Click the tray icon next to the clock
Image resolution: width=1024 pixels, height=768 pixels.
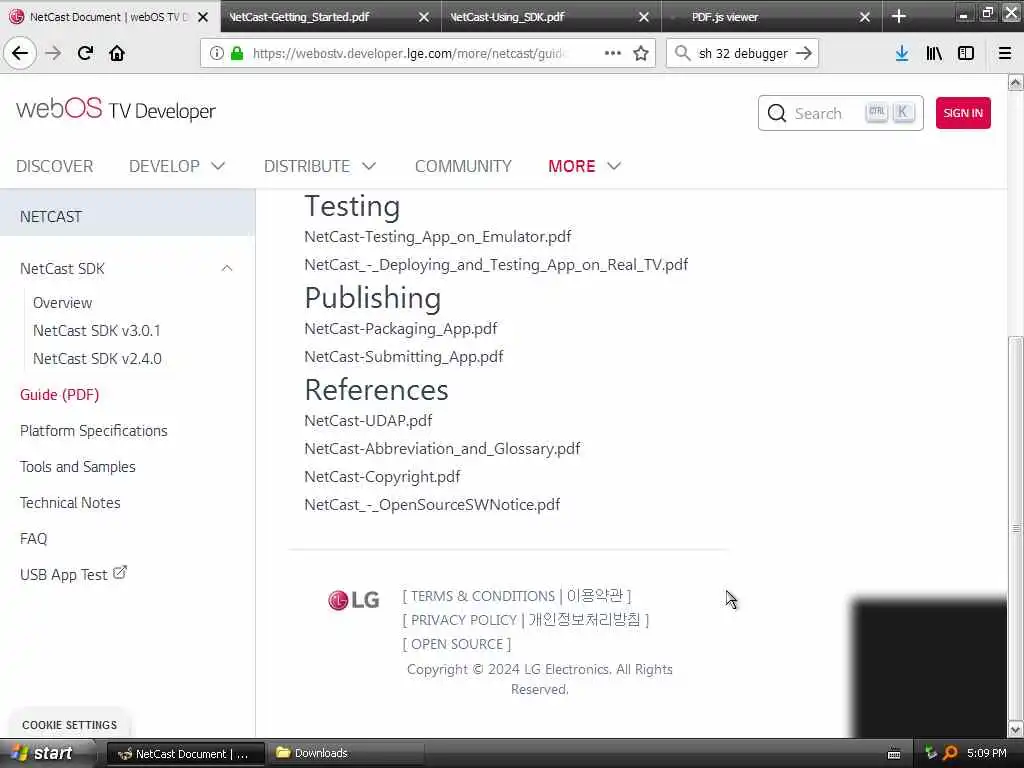930,753
